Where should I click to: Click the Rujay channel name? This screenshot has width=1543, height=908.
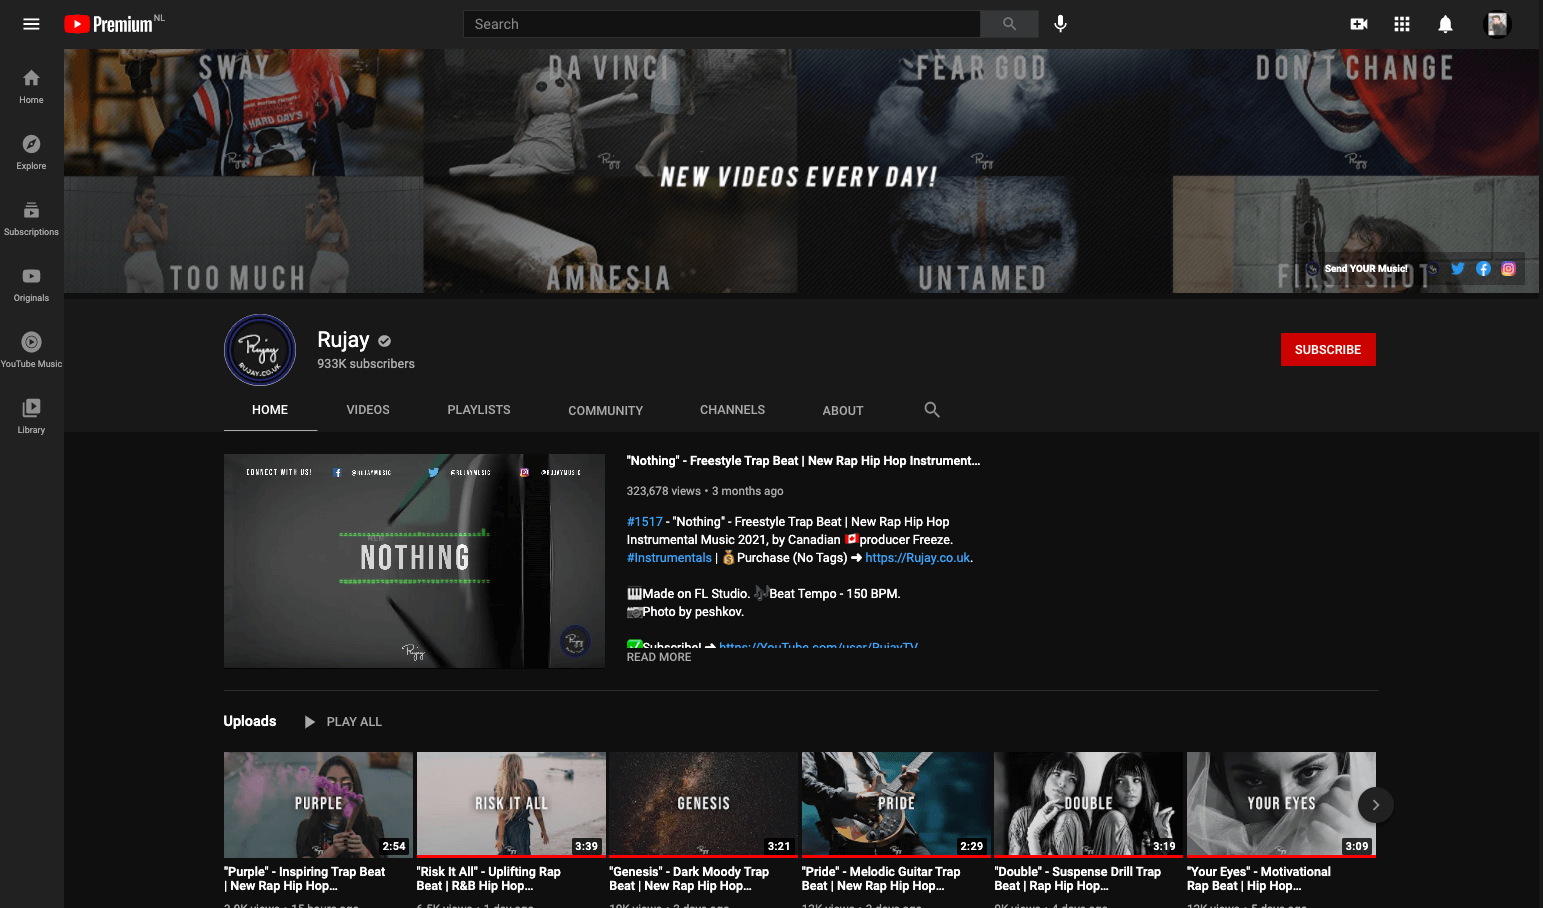pyautogui.click(x=343, y=340)
